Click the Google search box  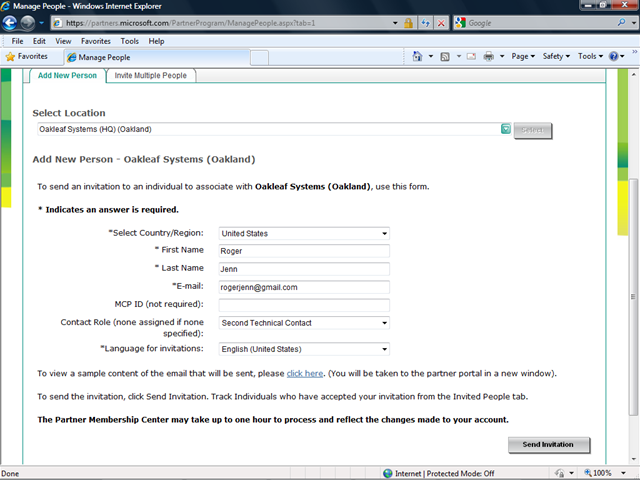tap(540, 23)
